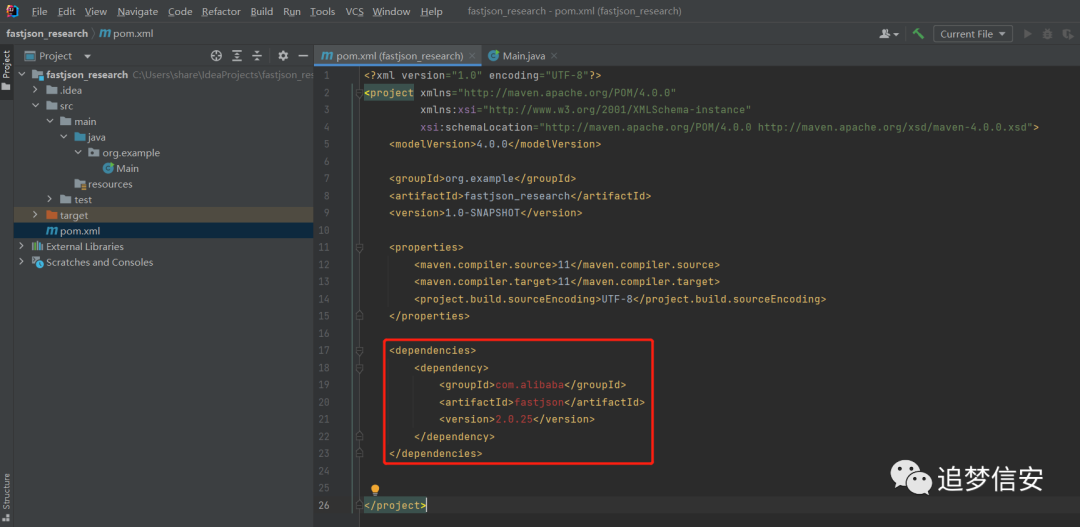
Task: Expand the target folder in project tree
Action: (36, 215)
